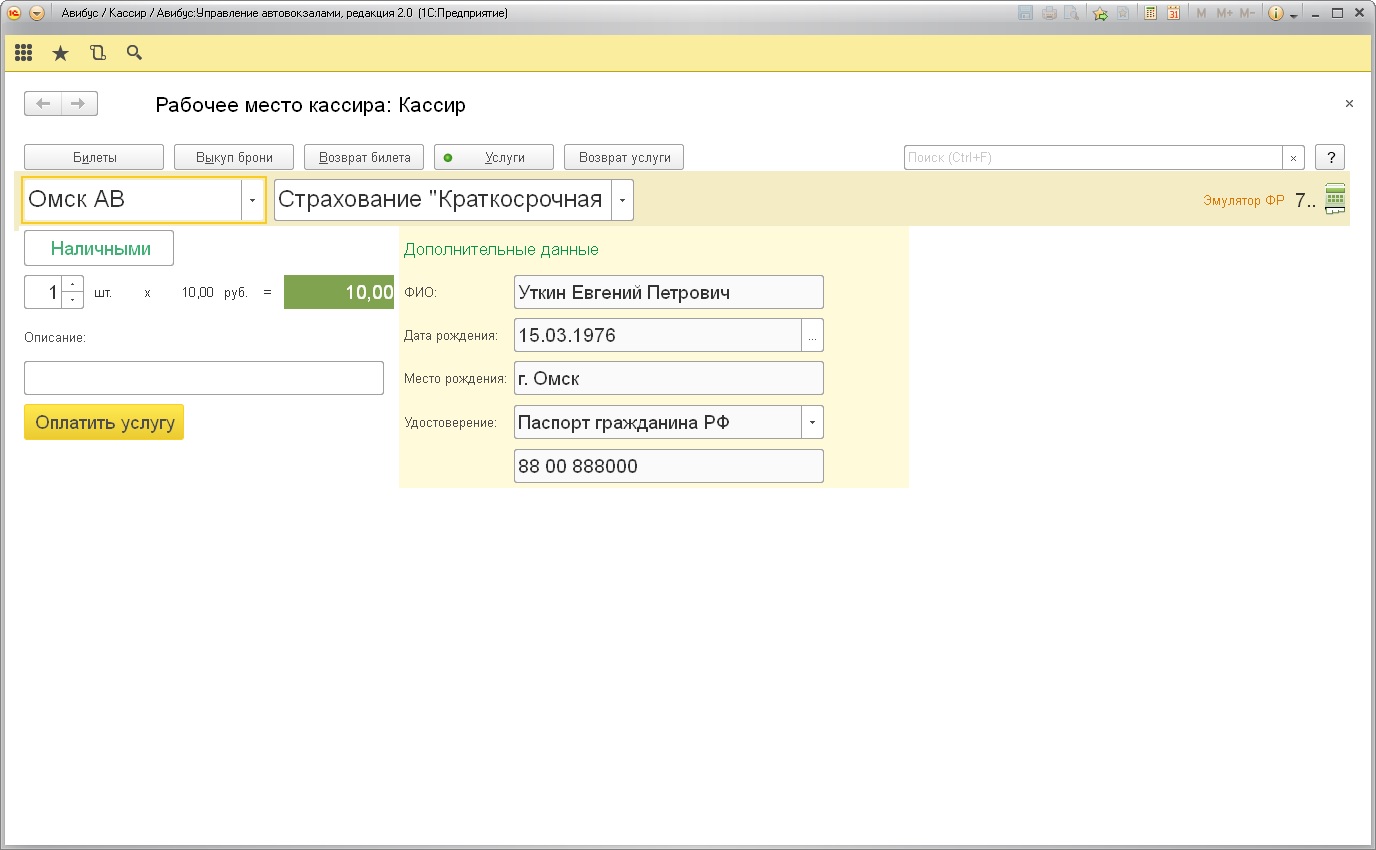Click the Выкуп брони button
Viewport: 1376px width, 850px height.
click(x=234, y=158)
